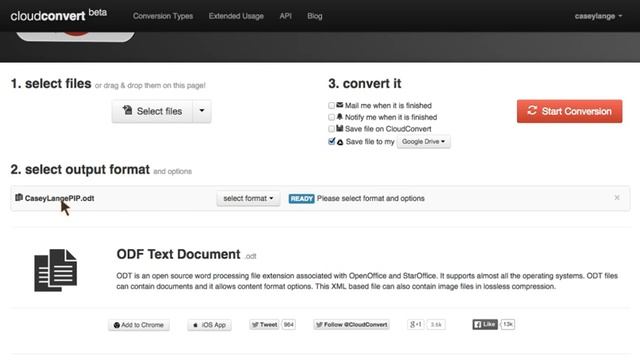Expand the Select files source arrow
Viewport: 640px width, 360px height.
pos(202,111)
